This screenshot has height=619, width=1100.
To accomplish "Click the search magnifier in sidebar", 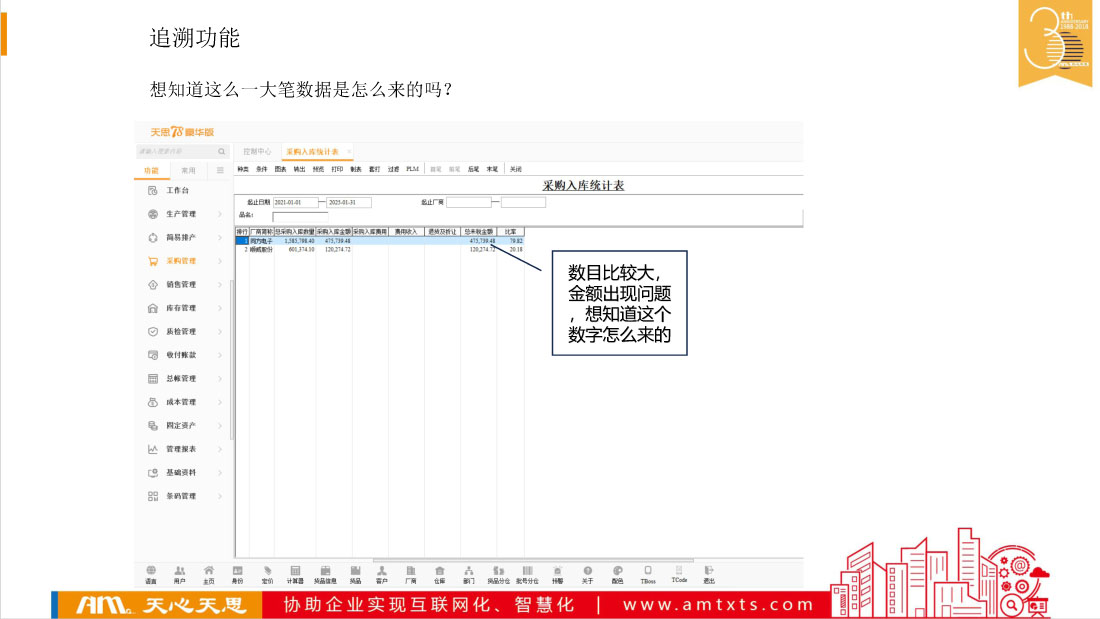I will point(222,151).
